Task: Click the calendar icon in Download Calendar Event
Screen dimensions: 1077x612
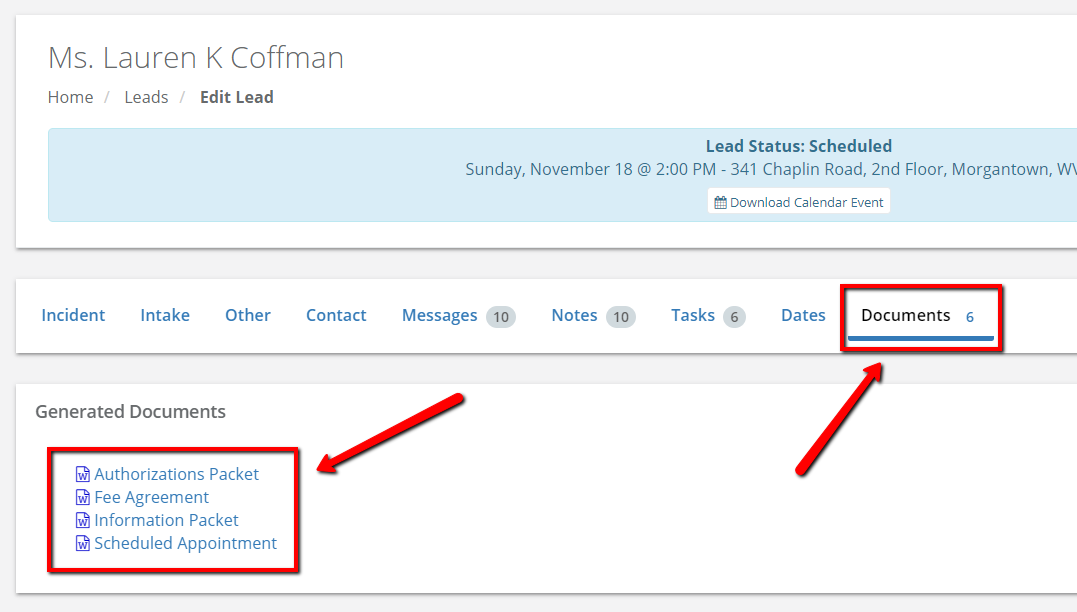Action: tap(720, 203)
